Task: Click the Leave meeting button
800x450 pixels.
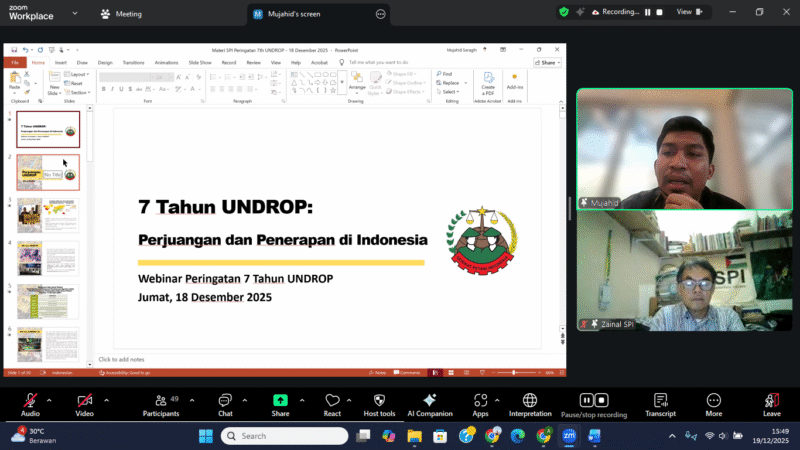Action: (x=771, y=399)
